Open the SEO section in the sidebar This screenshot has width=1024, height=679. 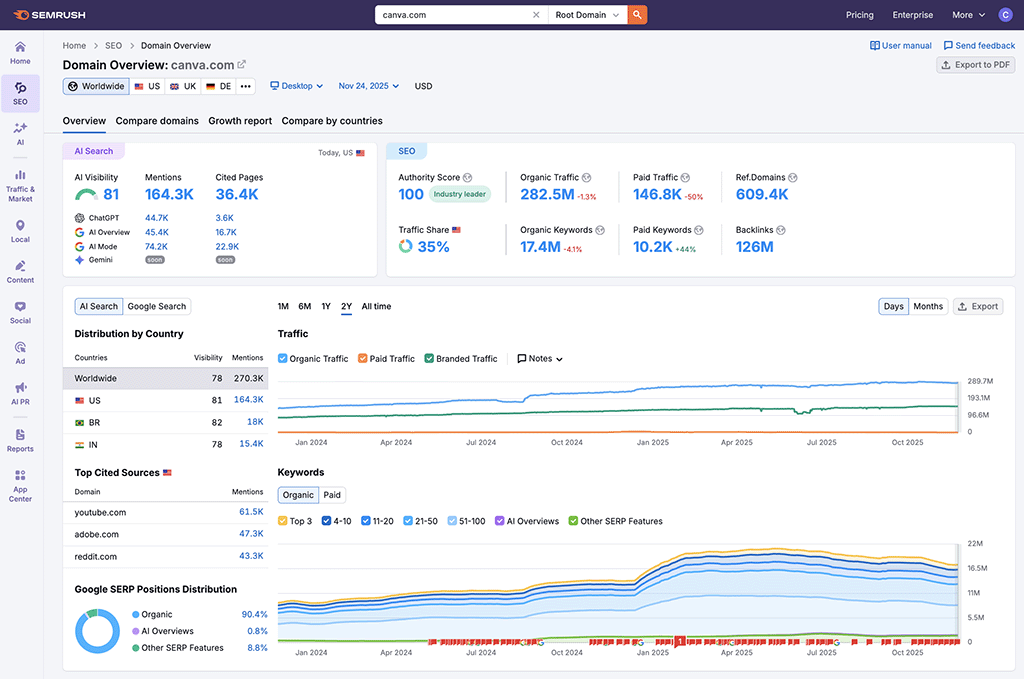coord(20,93)
